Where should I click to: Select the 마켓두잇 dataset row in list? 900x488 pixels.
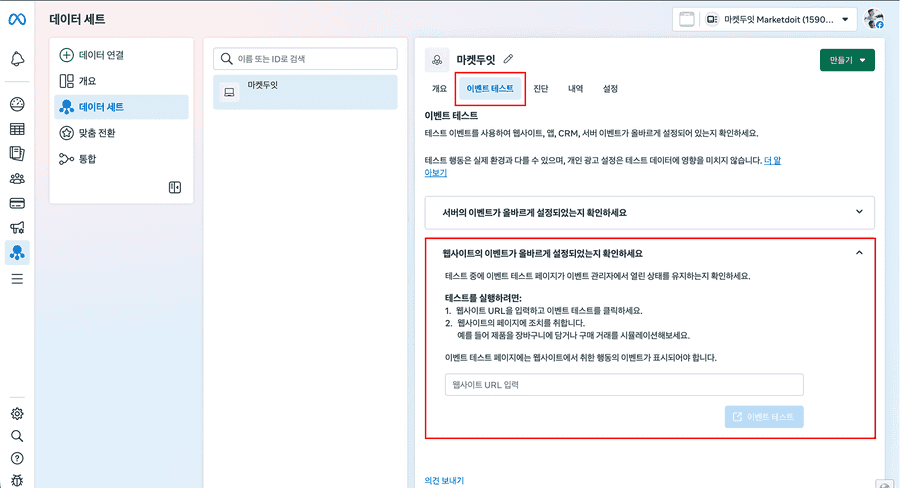[305, 92]
